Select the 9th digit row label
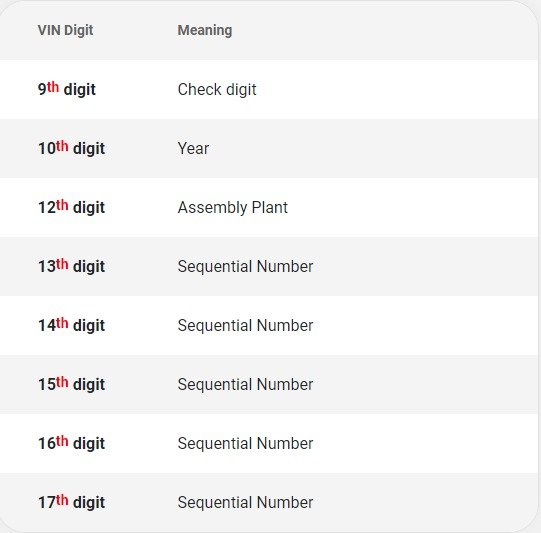Screen dimensions: 541x533 [67, 89]
